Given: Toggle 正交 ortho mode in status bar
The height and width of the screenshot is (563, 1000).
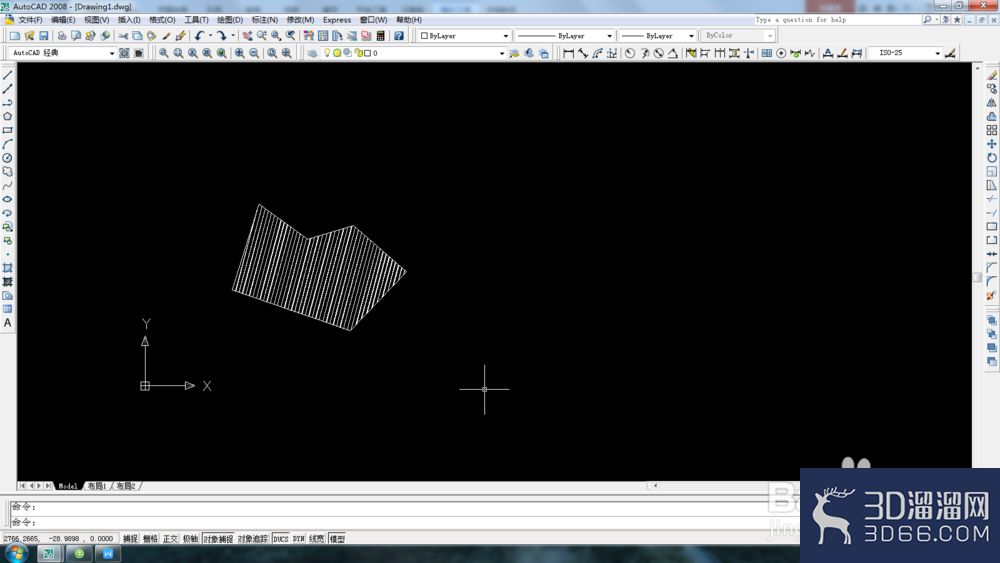Looking at the screenshot, I should tap(170, 539).
